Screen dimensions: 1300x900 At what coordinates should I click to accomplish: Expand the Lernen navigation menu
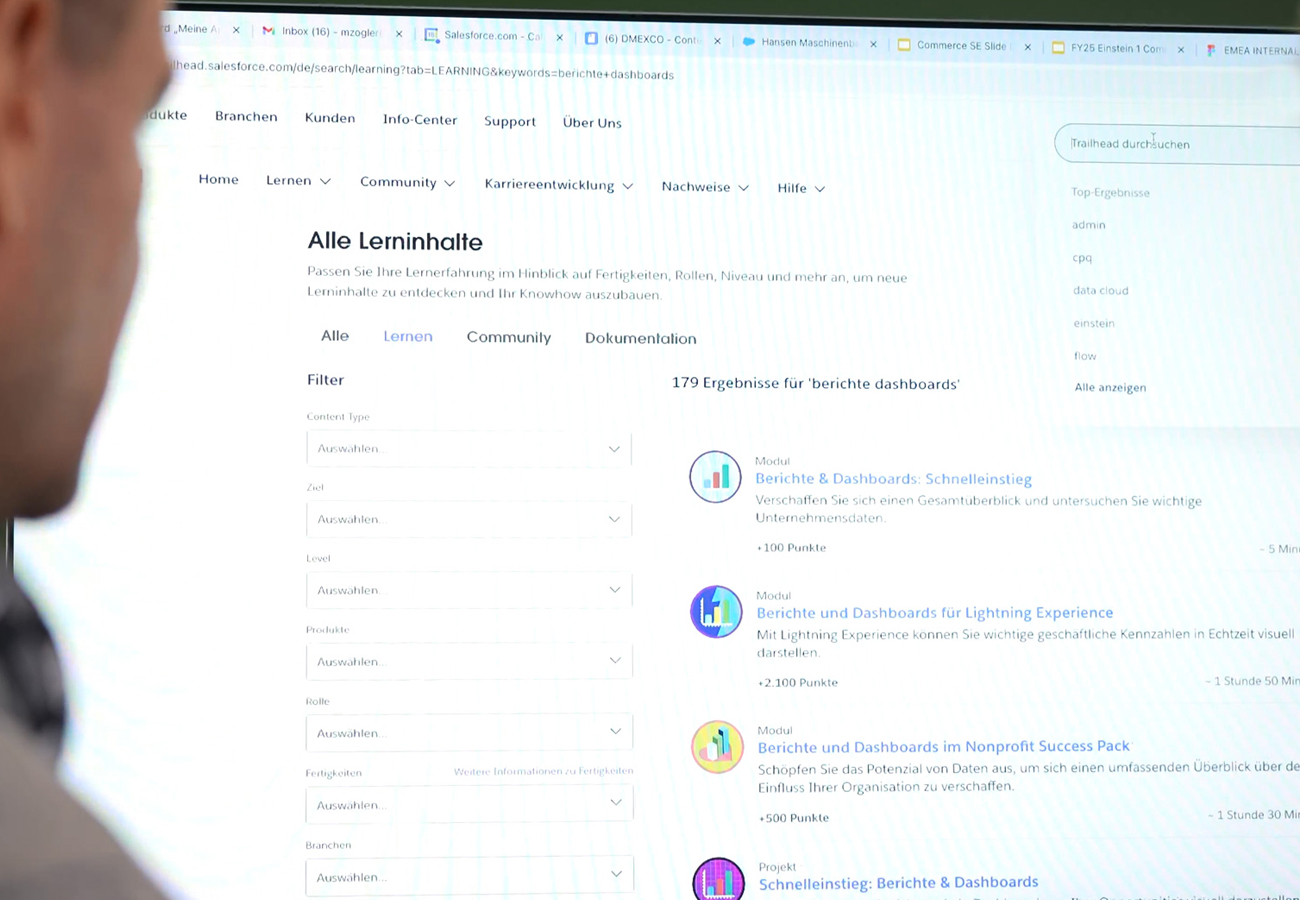[298, 181]
